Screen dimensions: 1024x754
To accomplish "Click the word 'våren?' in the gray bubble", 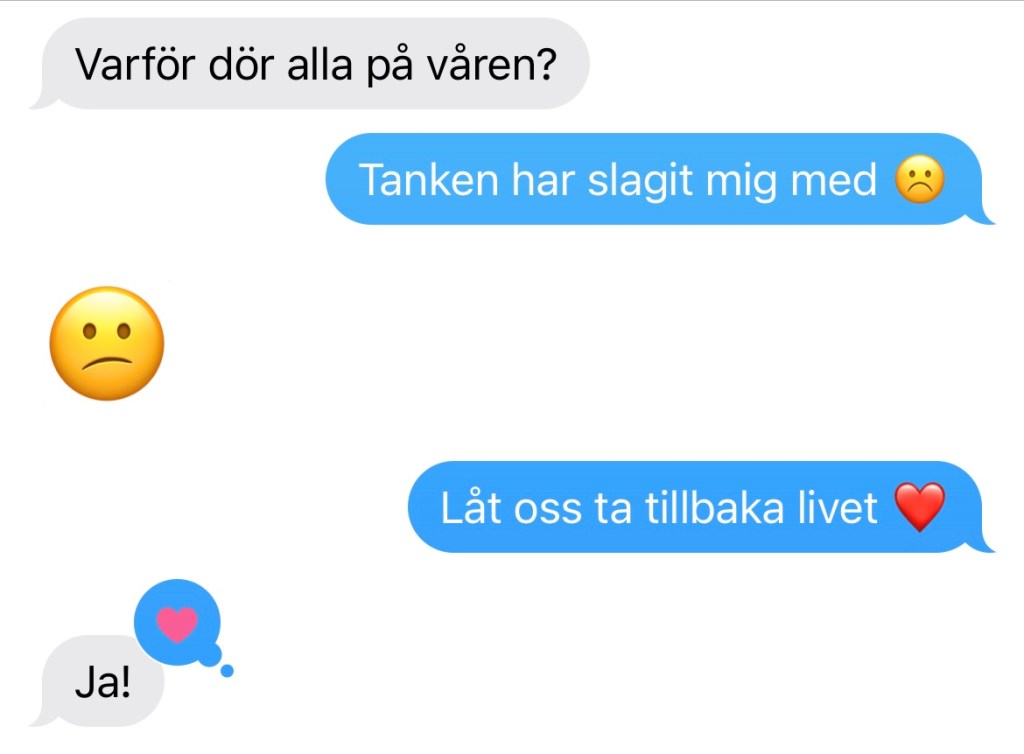I will coord(492,65).
